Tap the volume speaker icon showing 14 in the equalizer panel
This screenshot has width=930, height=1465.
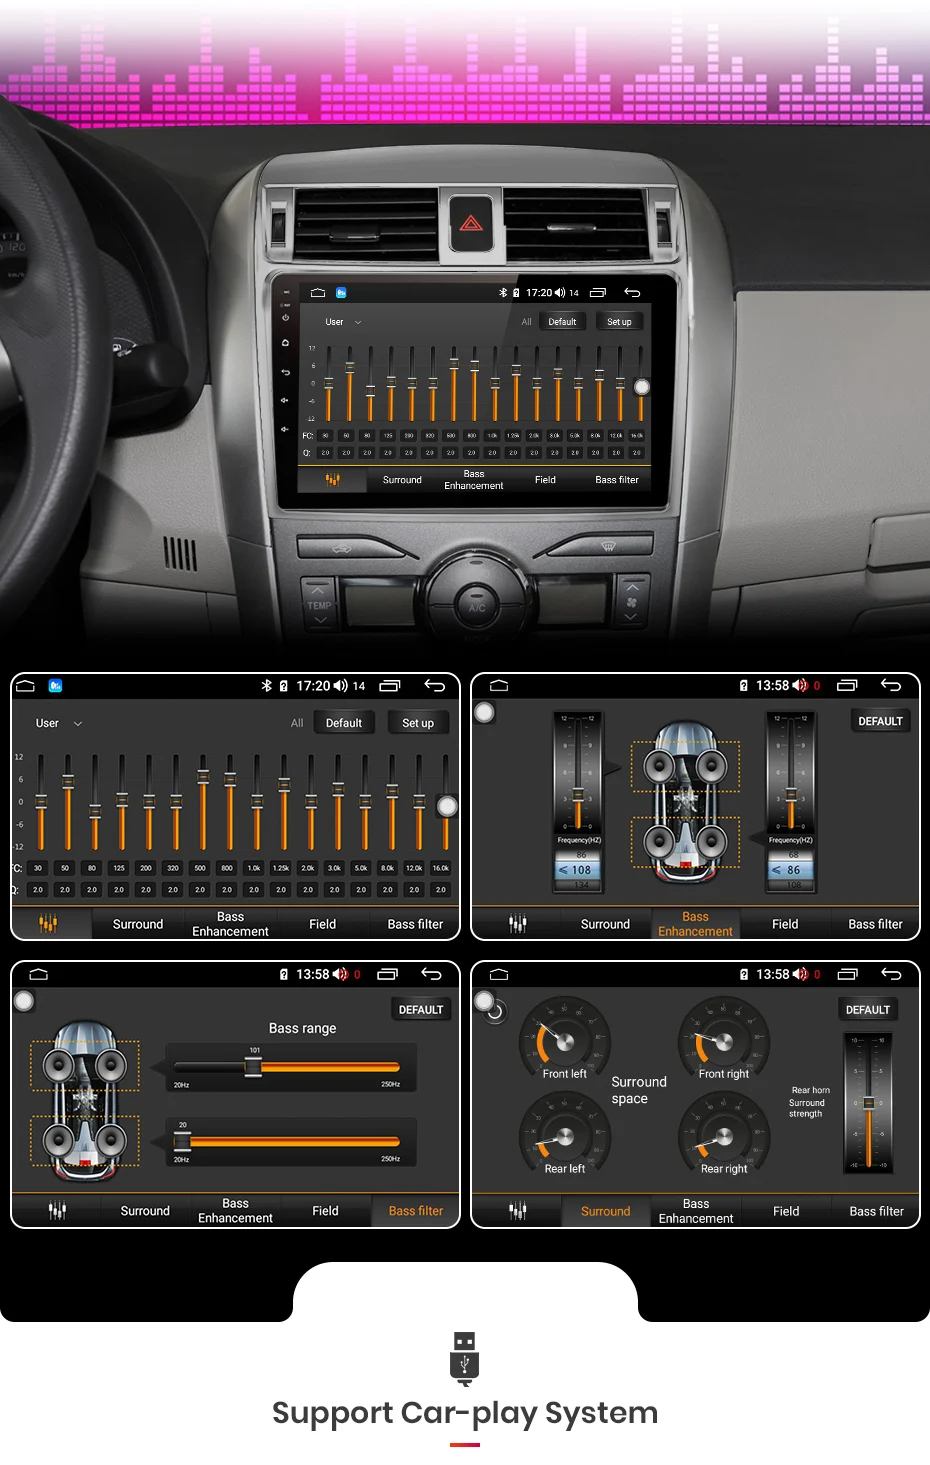(x=341, y=686)
